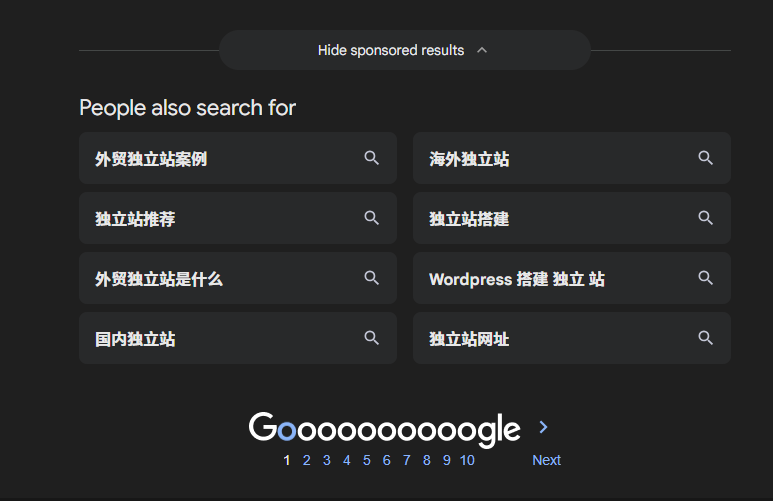This screenshot has height=501, width=773.
Task: Click the Next page link
Action: pos(546,460)
